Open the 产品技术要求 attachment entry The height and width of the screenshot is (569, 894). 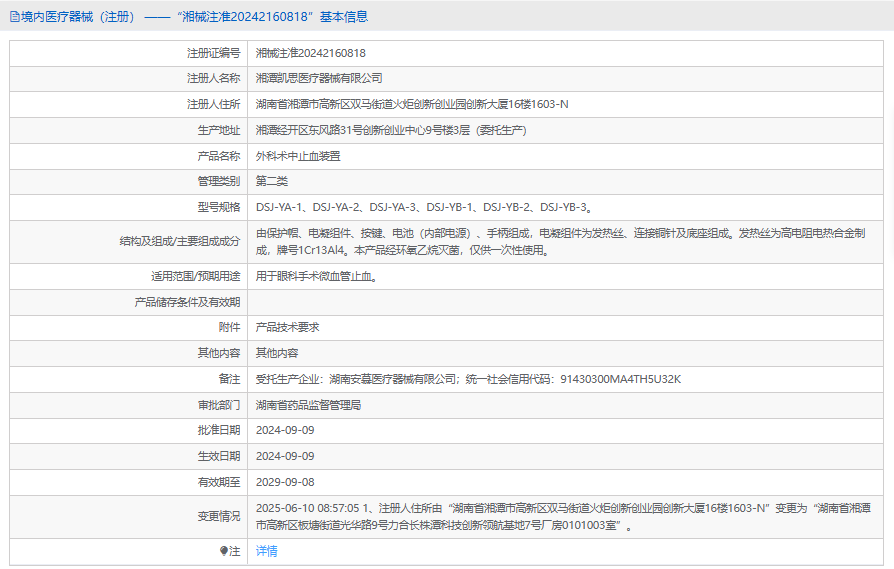[x=287, y=327]
